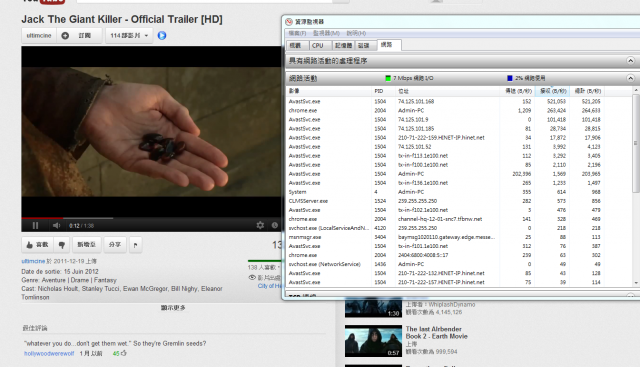Click the tx-in-f113.1e100.net address cell
Image resolution: width=640 pixels, height=367 pixels.
point(423,156)
